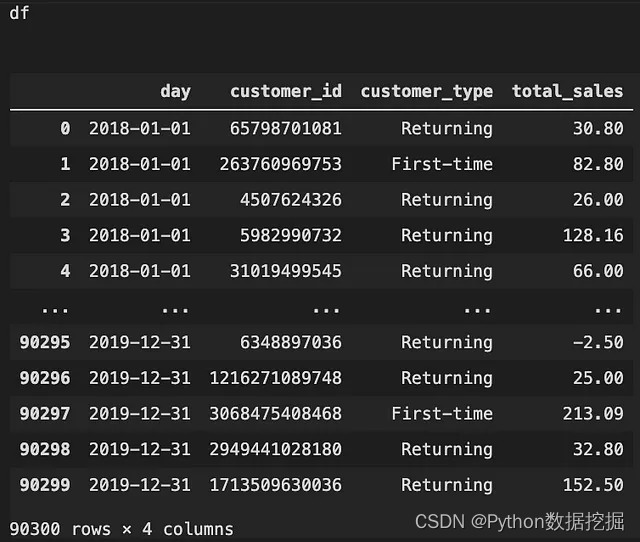Click the customer_type column header

point(427,91)
